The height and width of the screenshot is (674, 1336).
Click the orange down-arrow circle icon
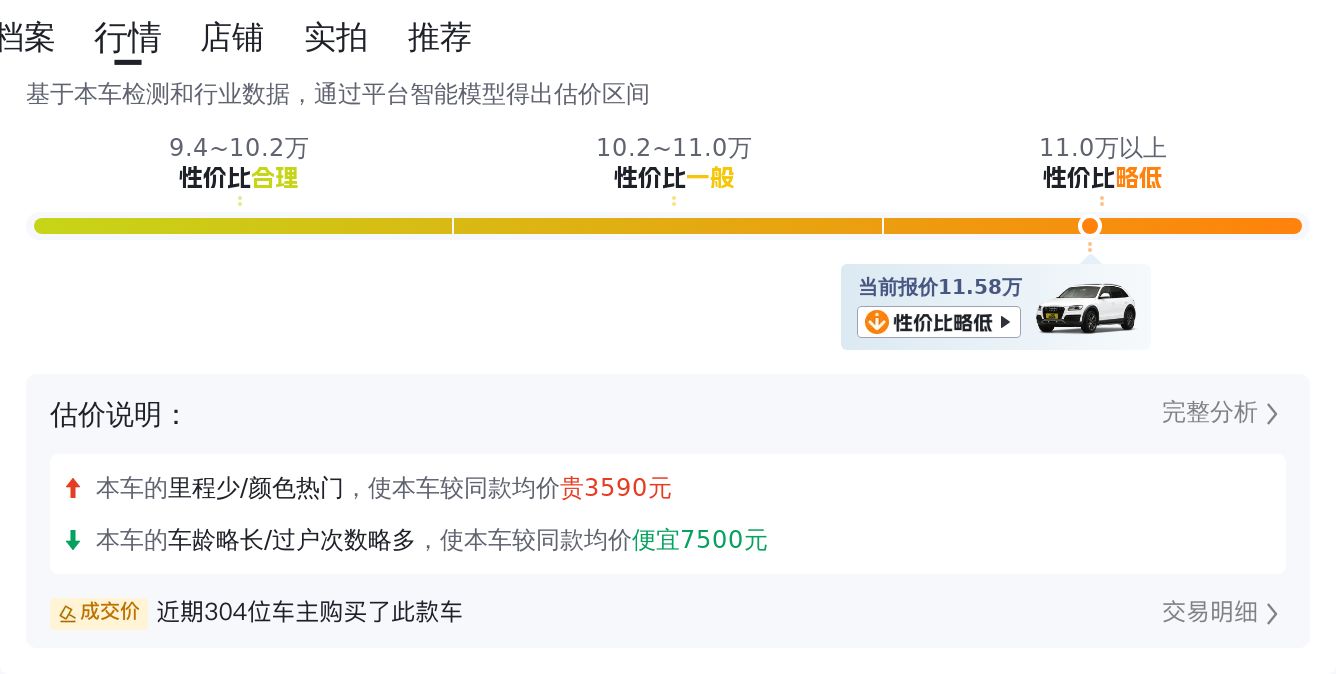click(877, 322)
